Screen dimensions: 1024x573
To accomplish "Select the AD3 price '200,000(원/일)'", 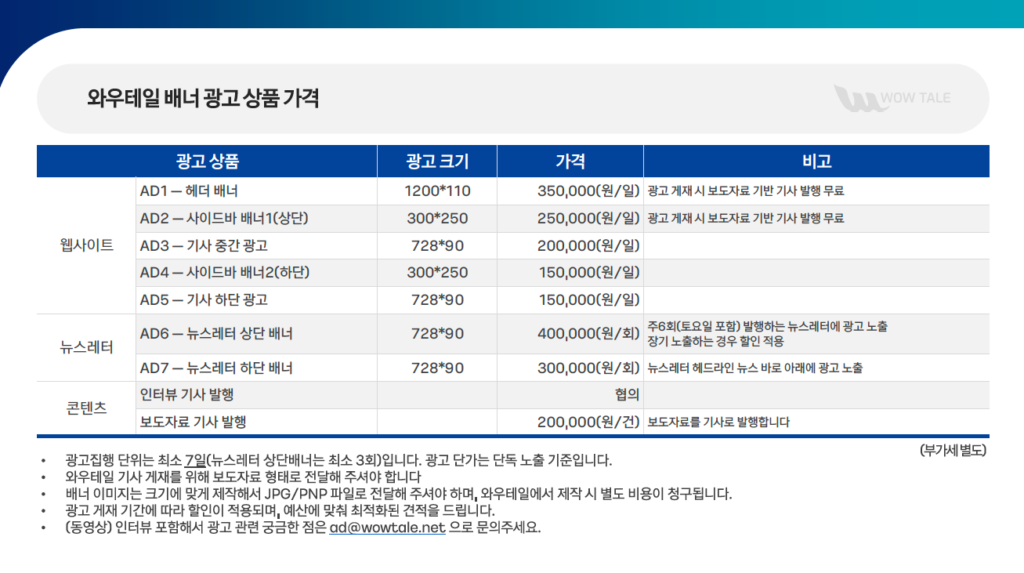I will pos(588,246).
